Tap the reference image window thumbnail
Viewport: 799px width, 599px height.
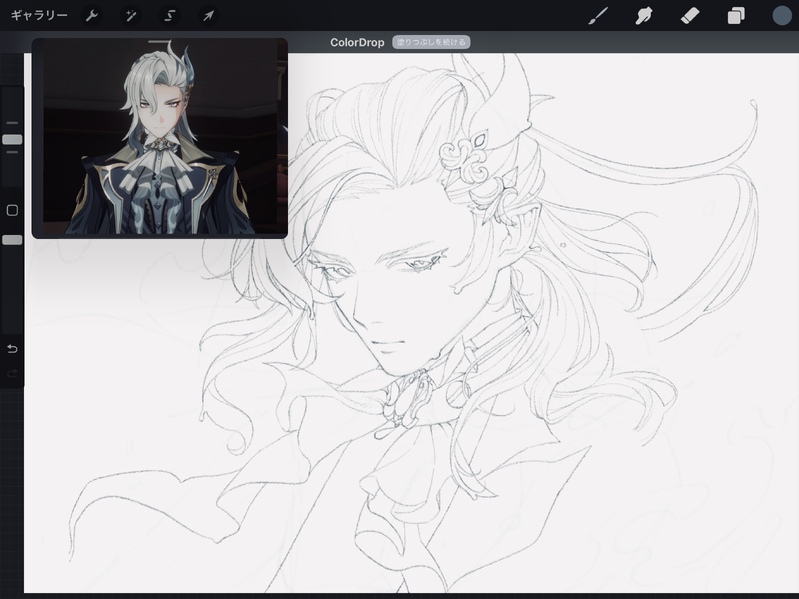[160, 140]
